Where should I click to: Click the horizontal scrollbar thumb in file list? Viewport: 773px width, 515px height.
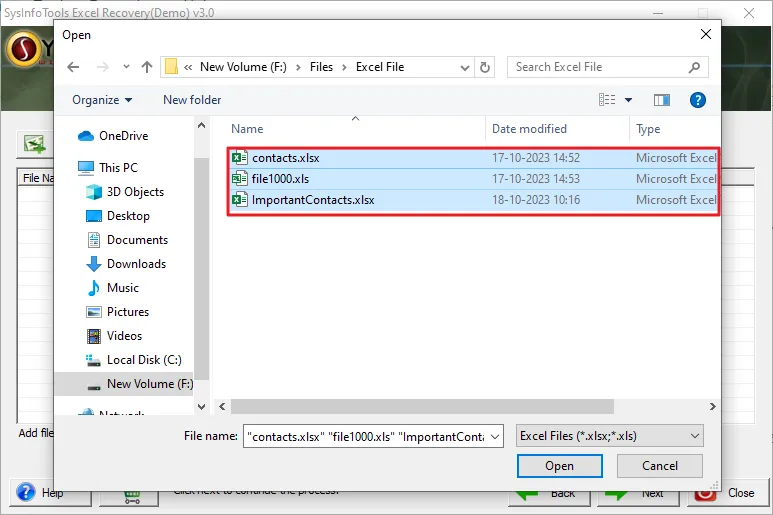point(422,407)
